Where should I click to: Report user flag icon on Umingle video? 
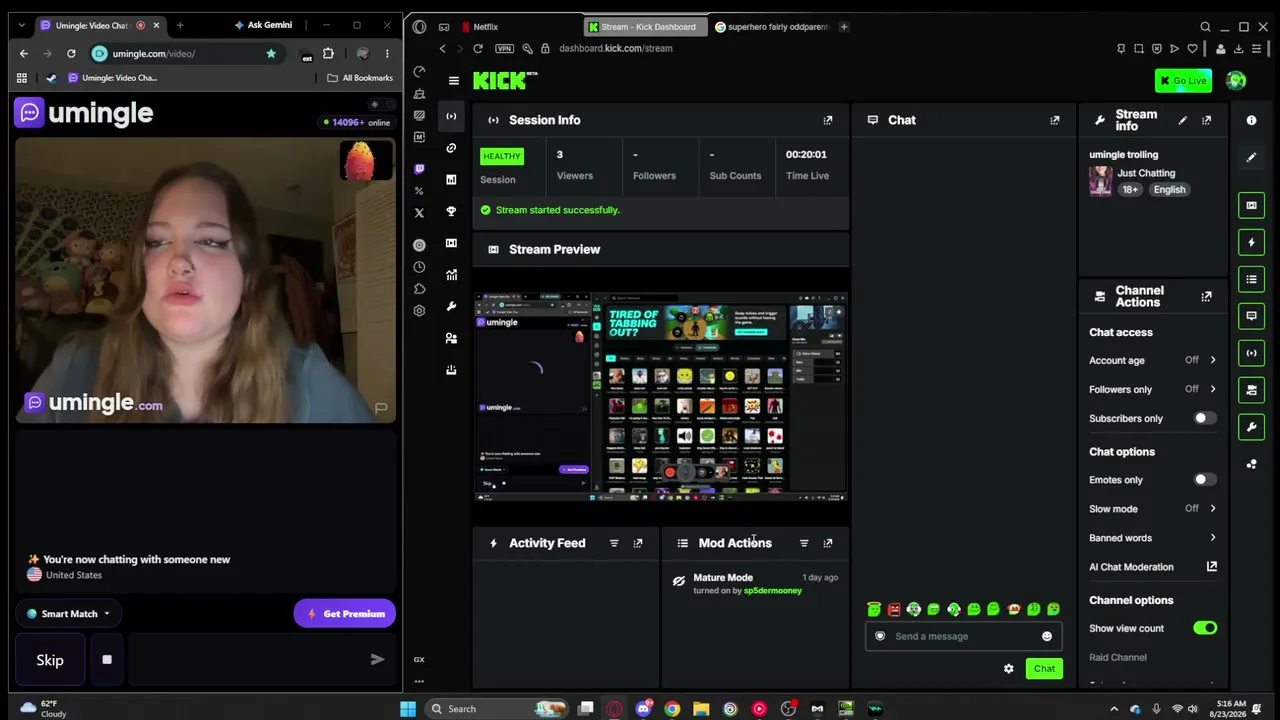pyautogui.click(x=381, y=408)
